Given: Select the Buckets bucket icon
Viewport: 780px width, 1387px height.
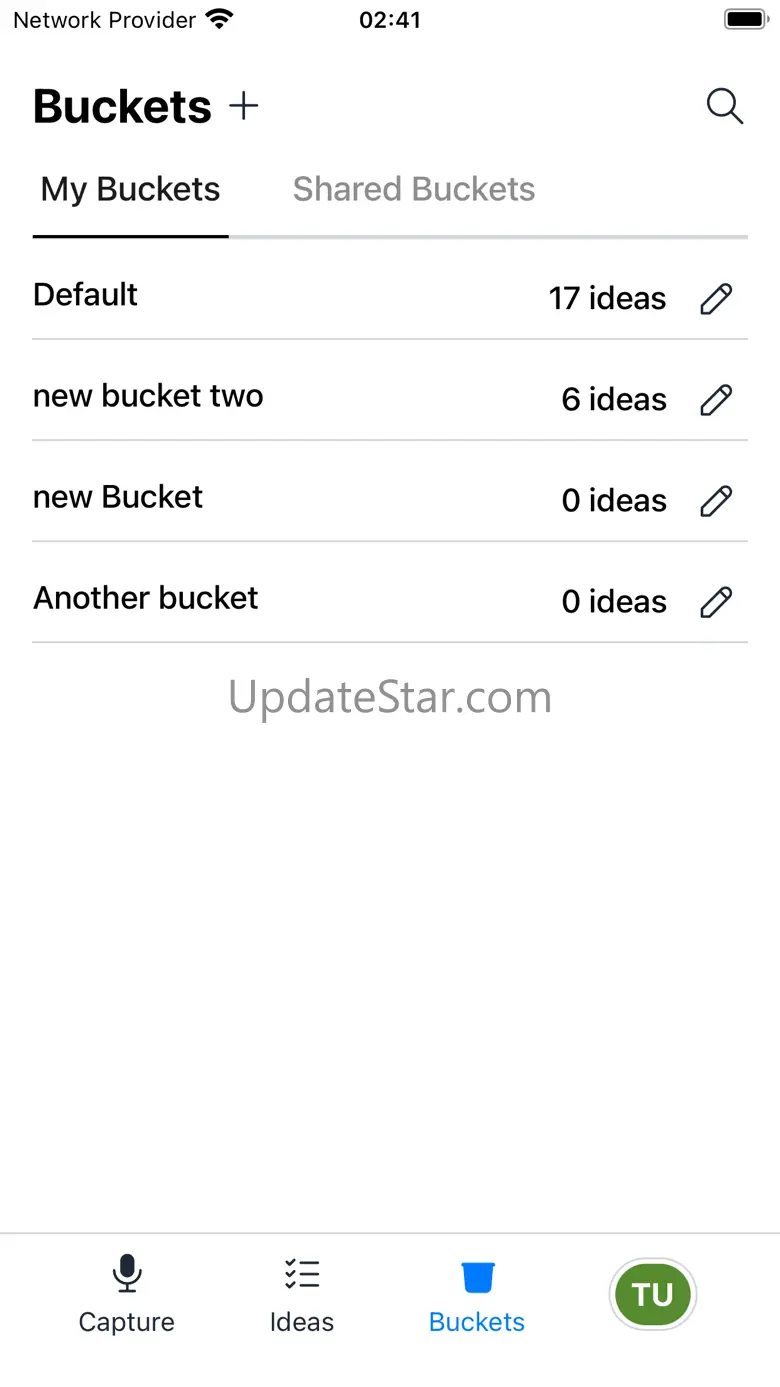Looking at the screenshot, I should (477, 1277).
